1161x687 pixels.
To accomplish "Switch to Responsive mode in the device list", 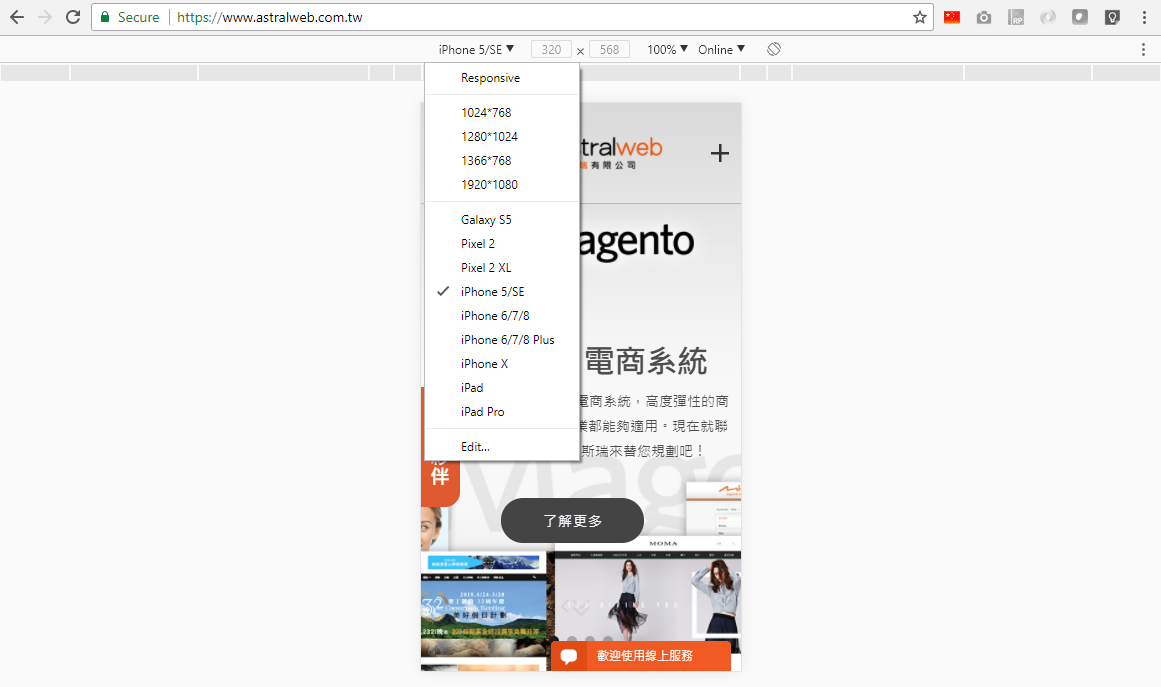I will click(x=489, y=77).
